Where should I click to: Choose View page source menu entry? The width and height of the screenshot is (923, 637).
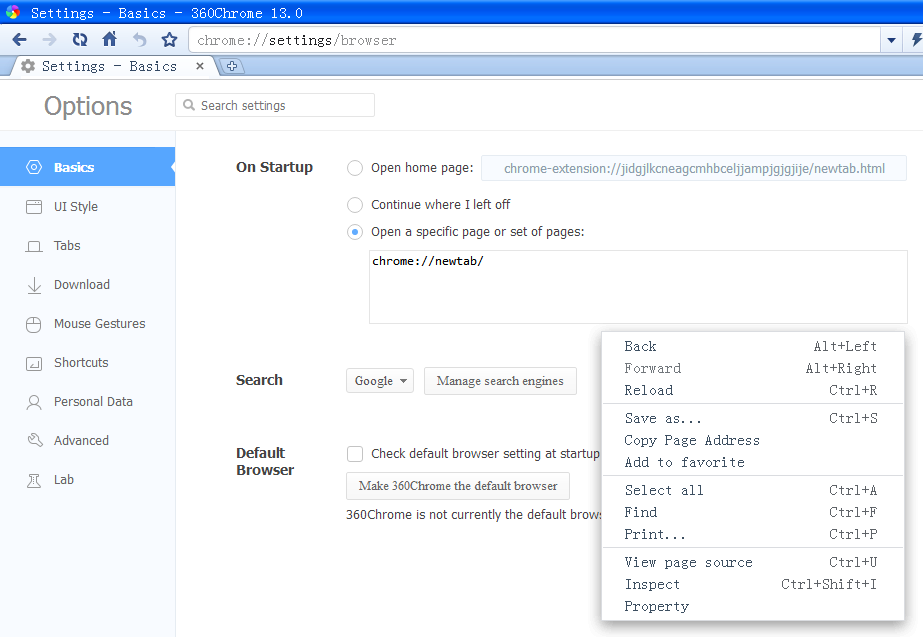(x=752, y=562)
